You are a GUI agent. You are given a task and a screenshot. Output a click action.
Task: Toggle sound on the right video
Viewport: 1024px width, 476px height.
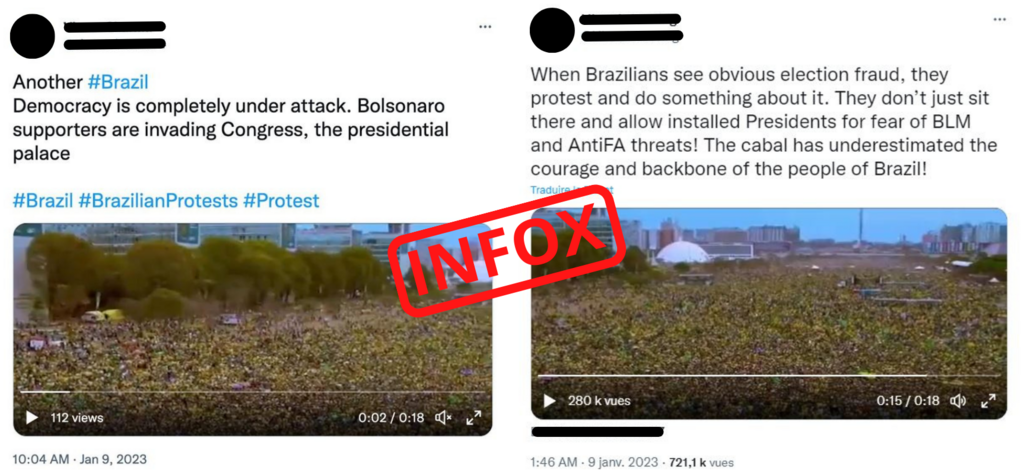pyautogui.click(x=958, y=400)
